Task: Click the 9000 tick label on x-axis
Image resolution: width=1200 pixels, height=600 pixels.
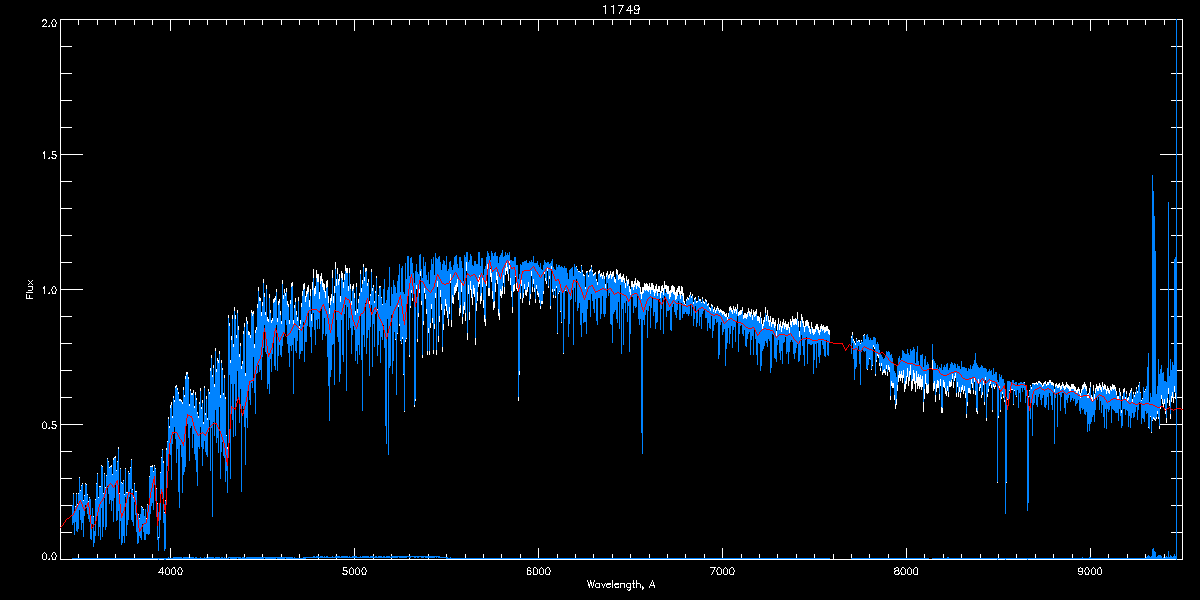Action: (x=1090, y=571)
